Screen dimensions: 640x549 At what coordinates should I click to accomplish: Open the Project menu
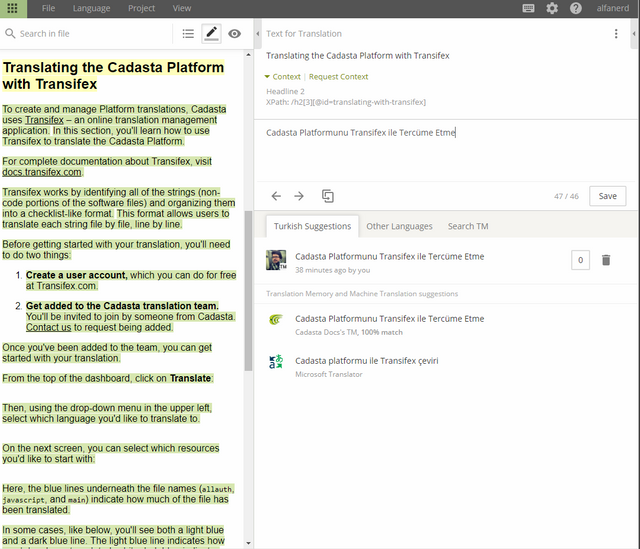click(x=141, y=8)
